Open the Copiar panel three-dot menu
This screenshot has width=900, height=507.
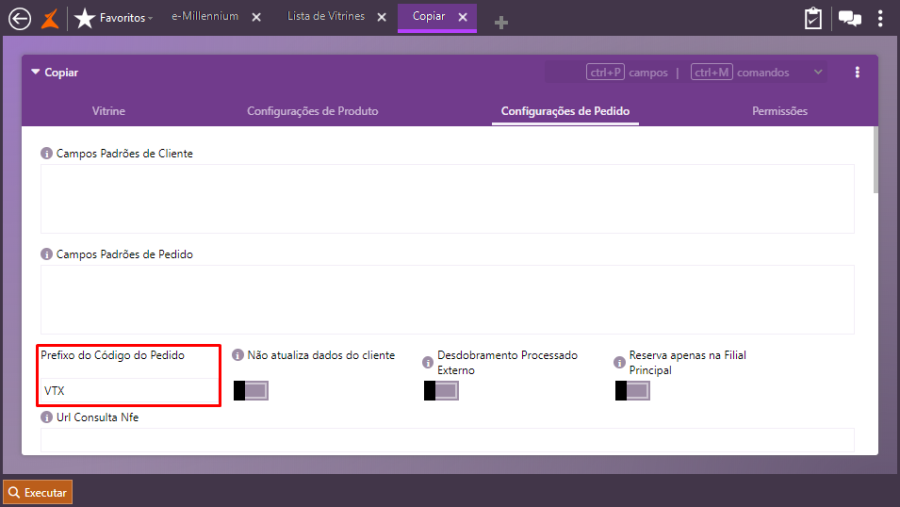[x=858, y=72]
